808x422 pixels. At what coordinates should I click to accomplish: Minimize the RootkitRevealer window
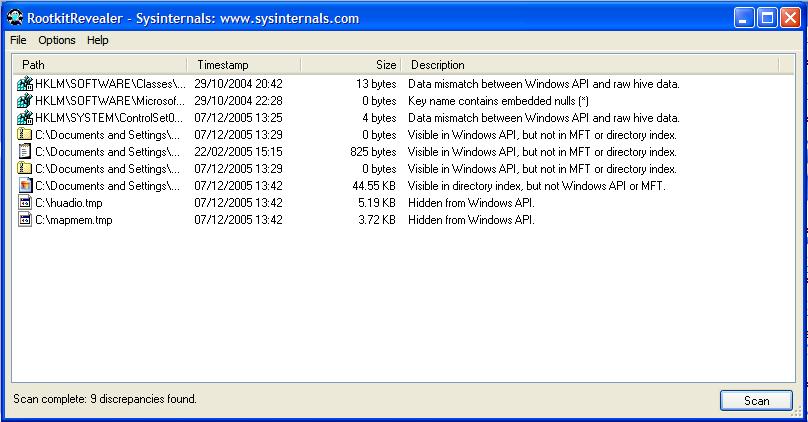point(744,18)
